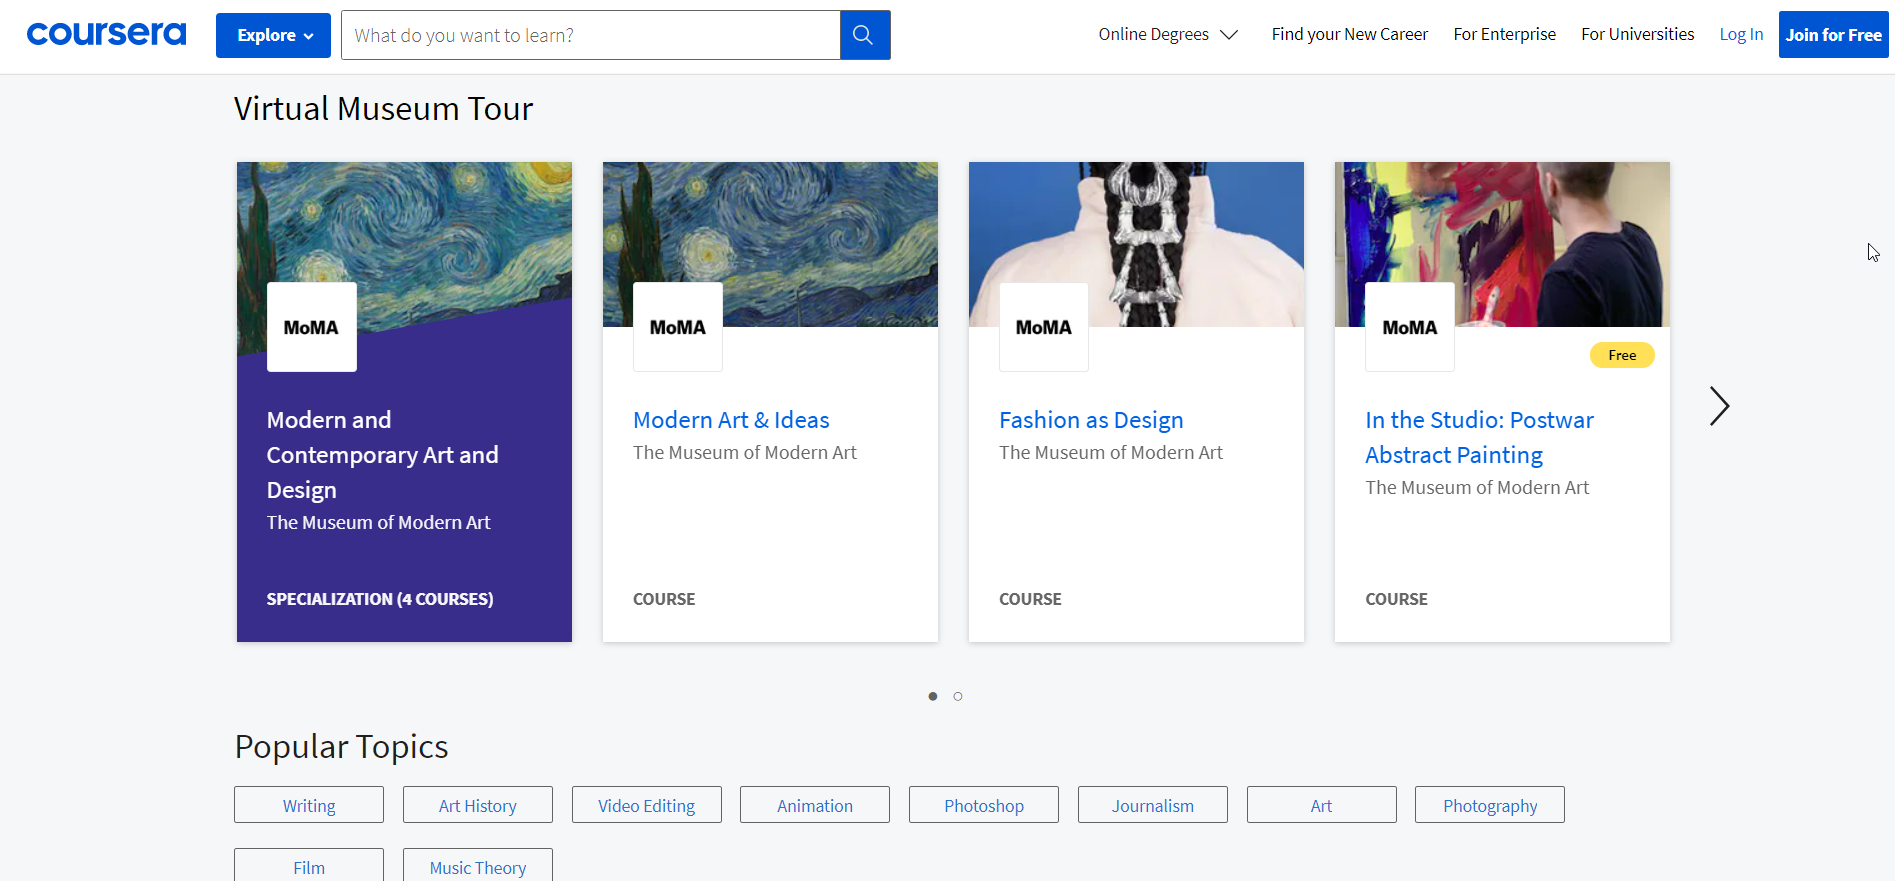Select the Video Editing topic

(x=647, y=805)
